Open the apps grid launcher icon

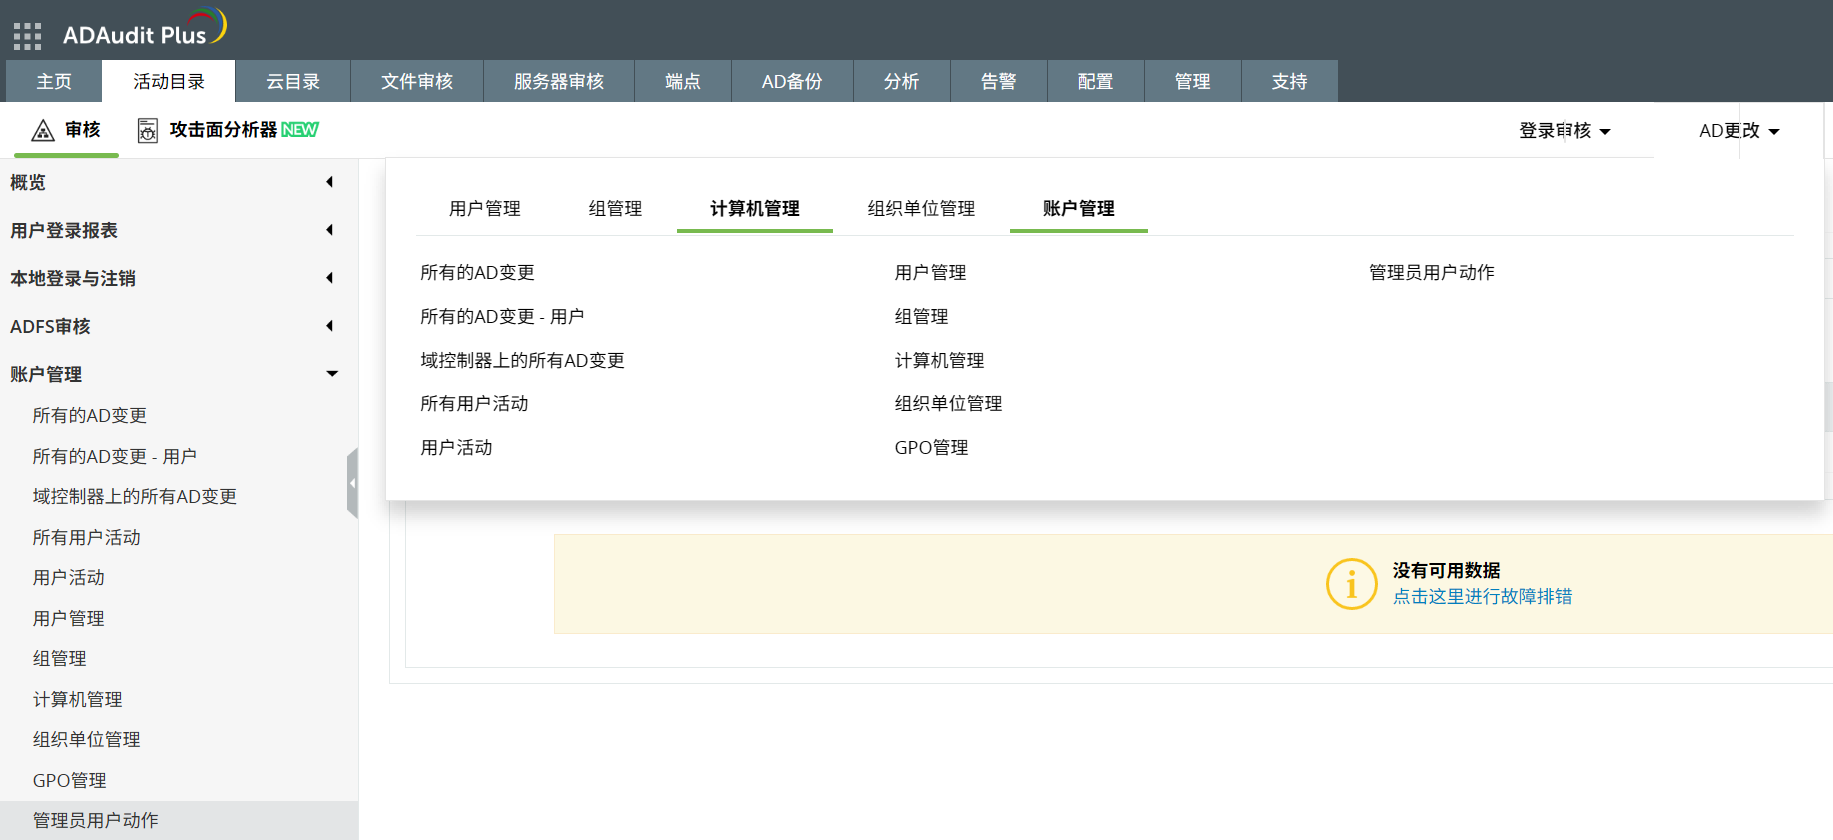click(27, 36)
